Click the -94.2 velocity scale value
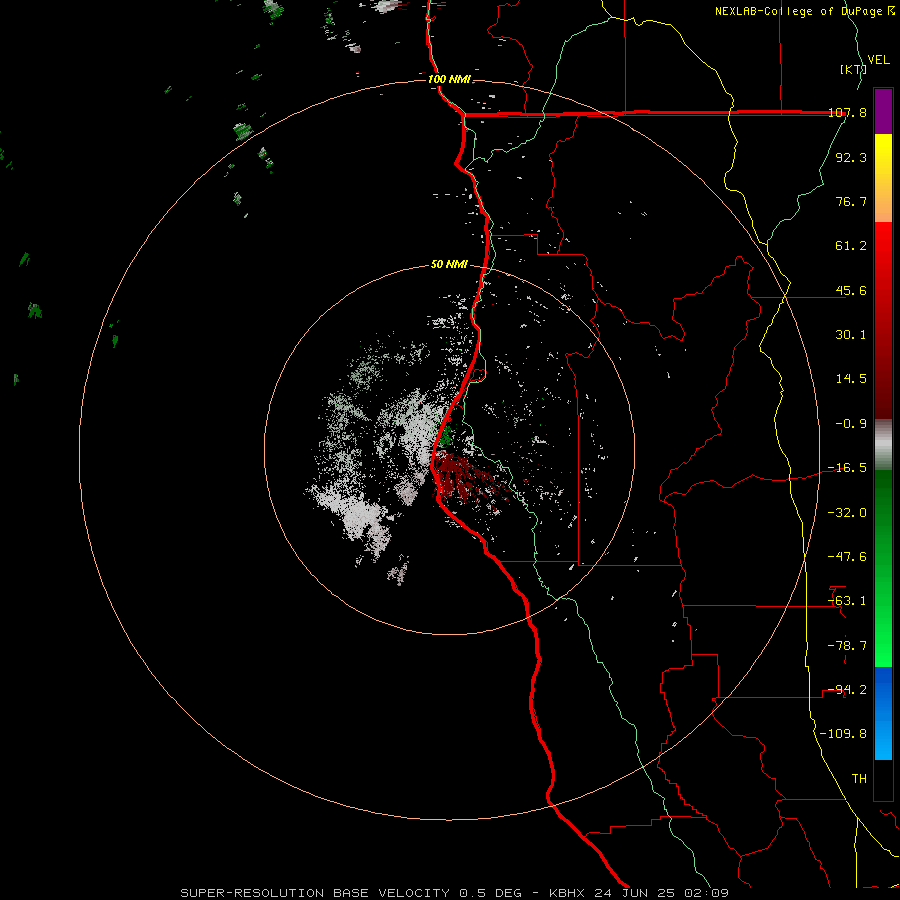900x900 pixels. point(847,690)
